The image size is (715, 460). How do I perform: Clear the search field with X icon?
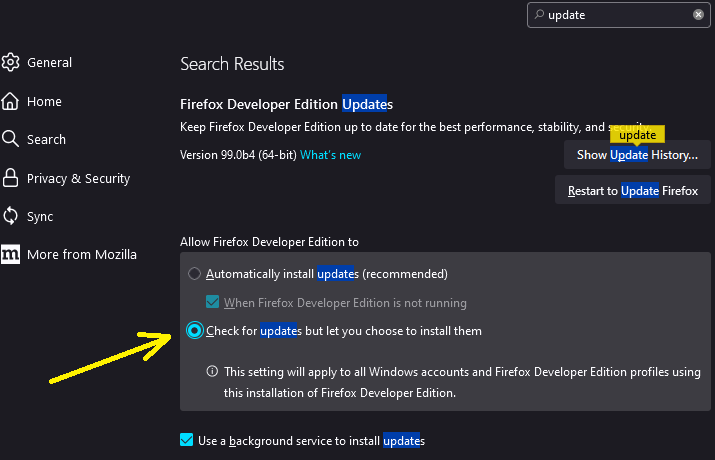698,15
